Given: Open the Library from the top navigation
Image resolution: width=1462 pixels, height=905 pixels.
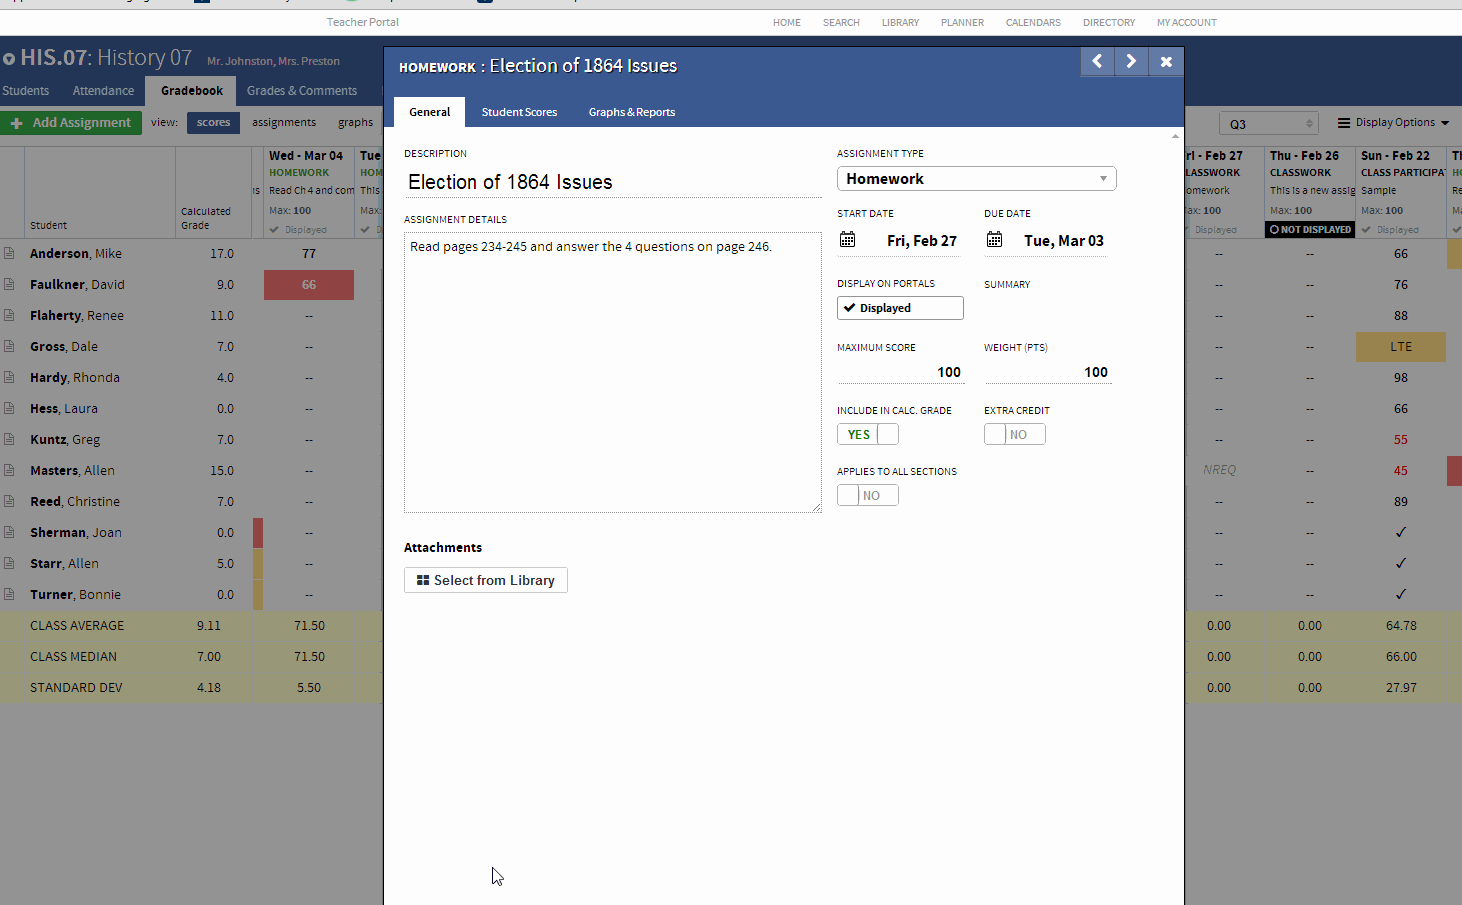Looking at the screenshot, I should 900,22.
